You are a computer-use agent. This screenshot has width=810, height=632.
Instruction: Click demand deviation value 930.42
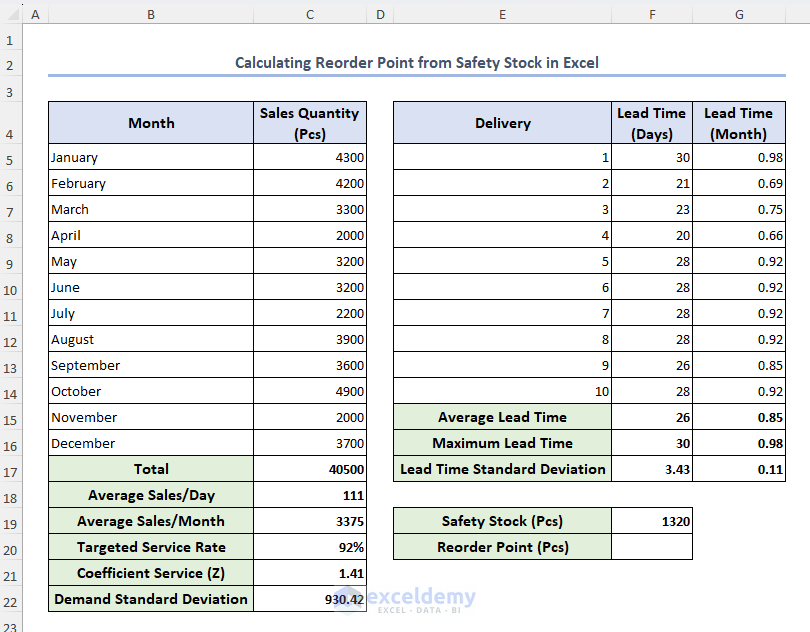click(x=310, y=599)
